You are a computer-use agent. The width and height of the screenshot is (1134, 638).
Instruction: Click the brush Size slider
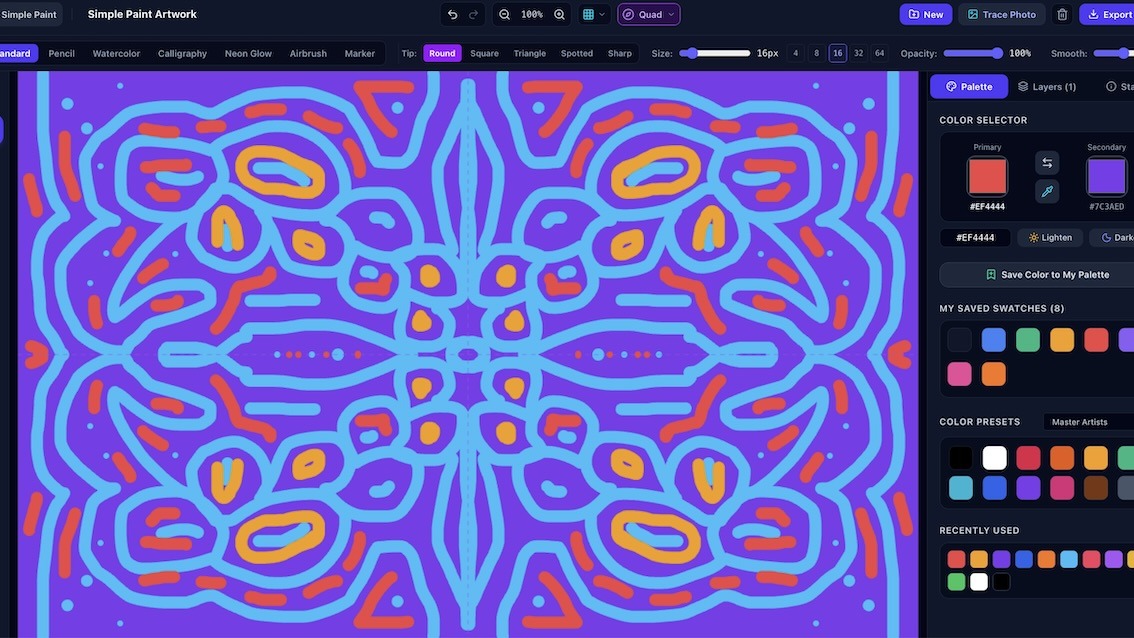click(715, 54)
